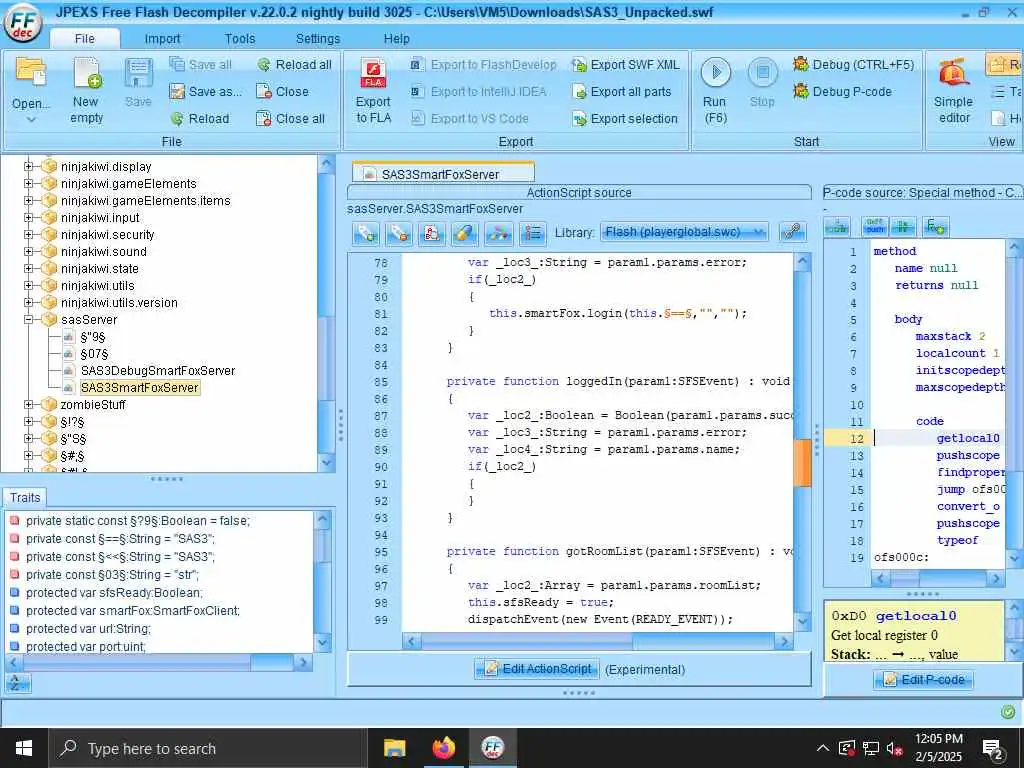Switch to the Tools ribbon tab
Screen dimensions: 1024x768
click(x=240, y=39)
